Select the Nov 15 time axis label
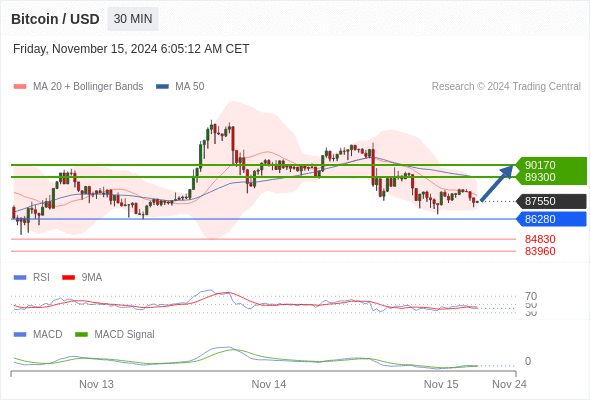The width and height of the screenshot is (590, 400). pyautogui.click(x=441, y=384)
